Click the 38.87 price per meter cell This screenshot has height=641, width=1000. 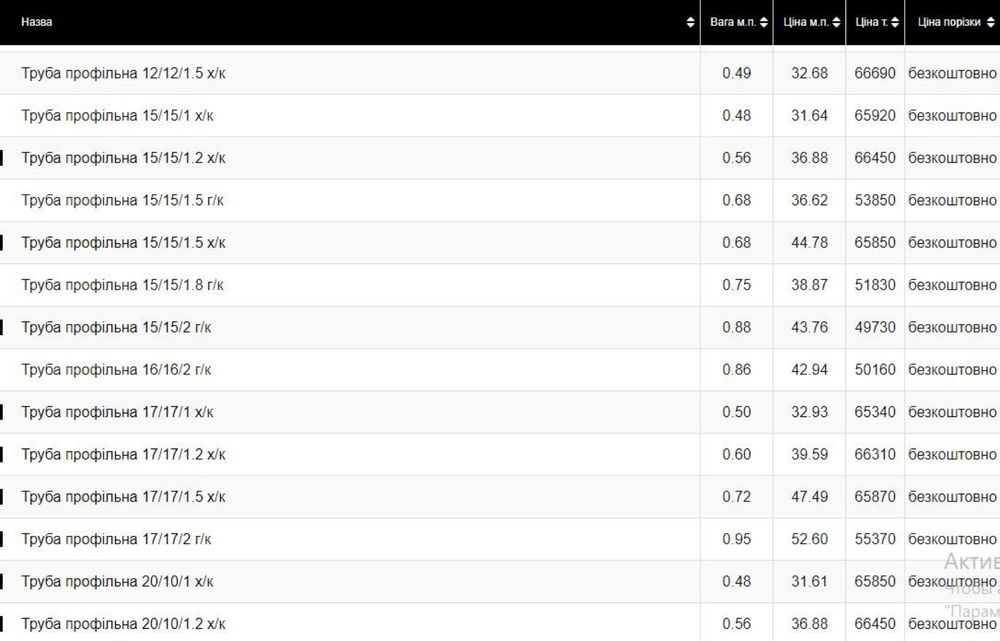pyautogui.click(x=809, y=285)
